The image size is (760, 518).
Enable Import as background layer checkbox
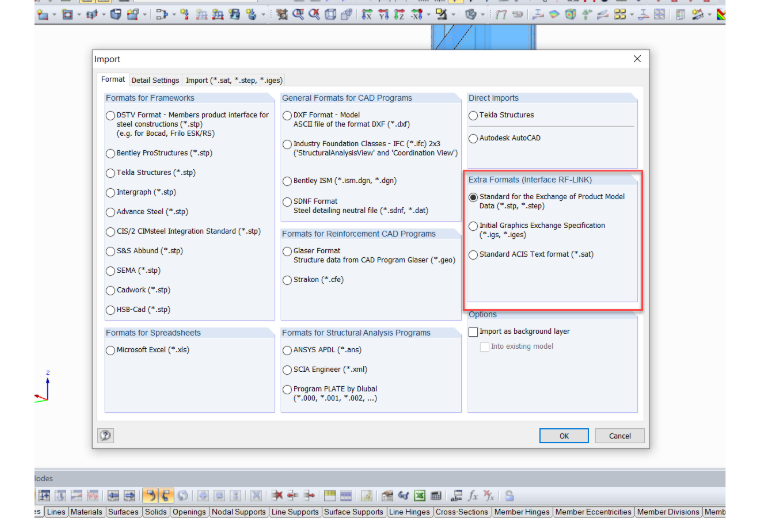click(x=473, y=331)
